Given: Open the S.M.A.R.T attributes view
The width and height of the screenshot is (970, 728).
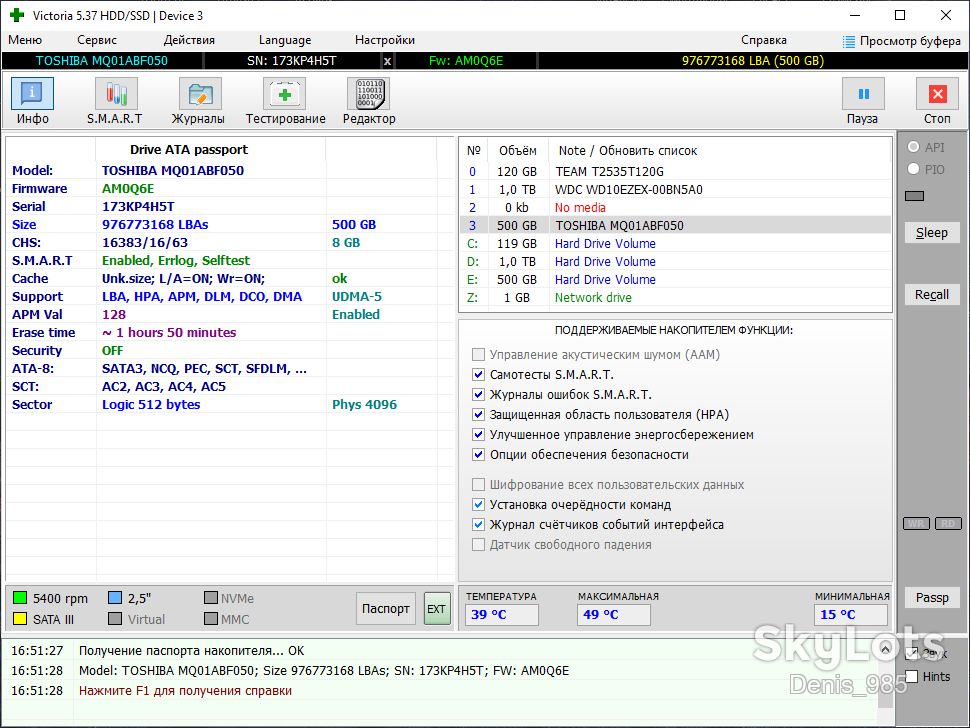Looking at the screenshot, I should tap(116, 94).
